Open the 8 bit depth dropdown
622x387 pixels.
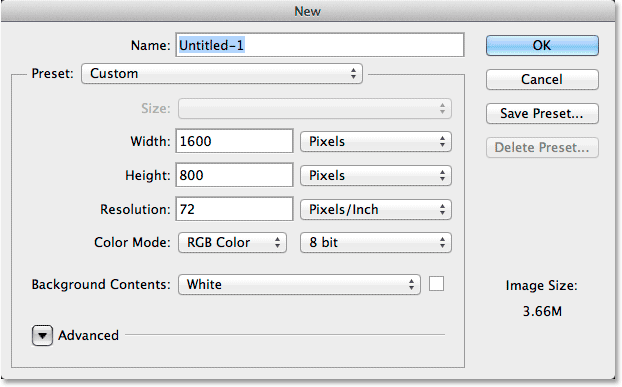[x=376, y=243]
